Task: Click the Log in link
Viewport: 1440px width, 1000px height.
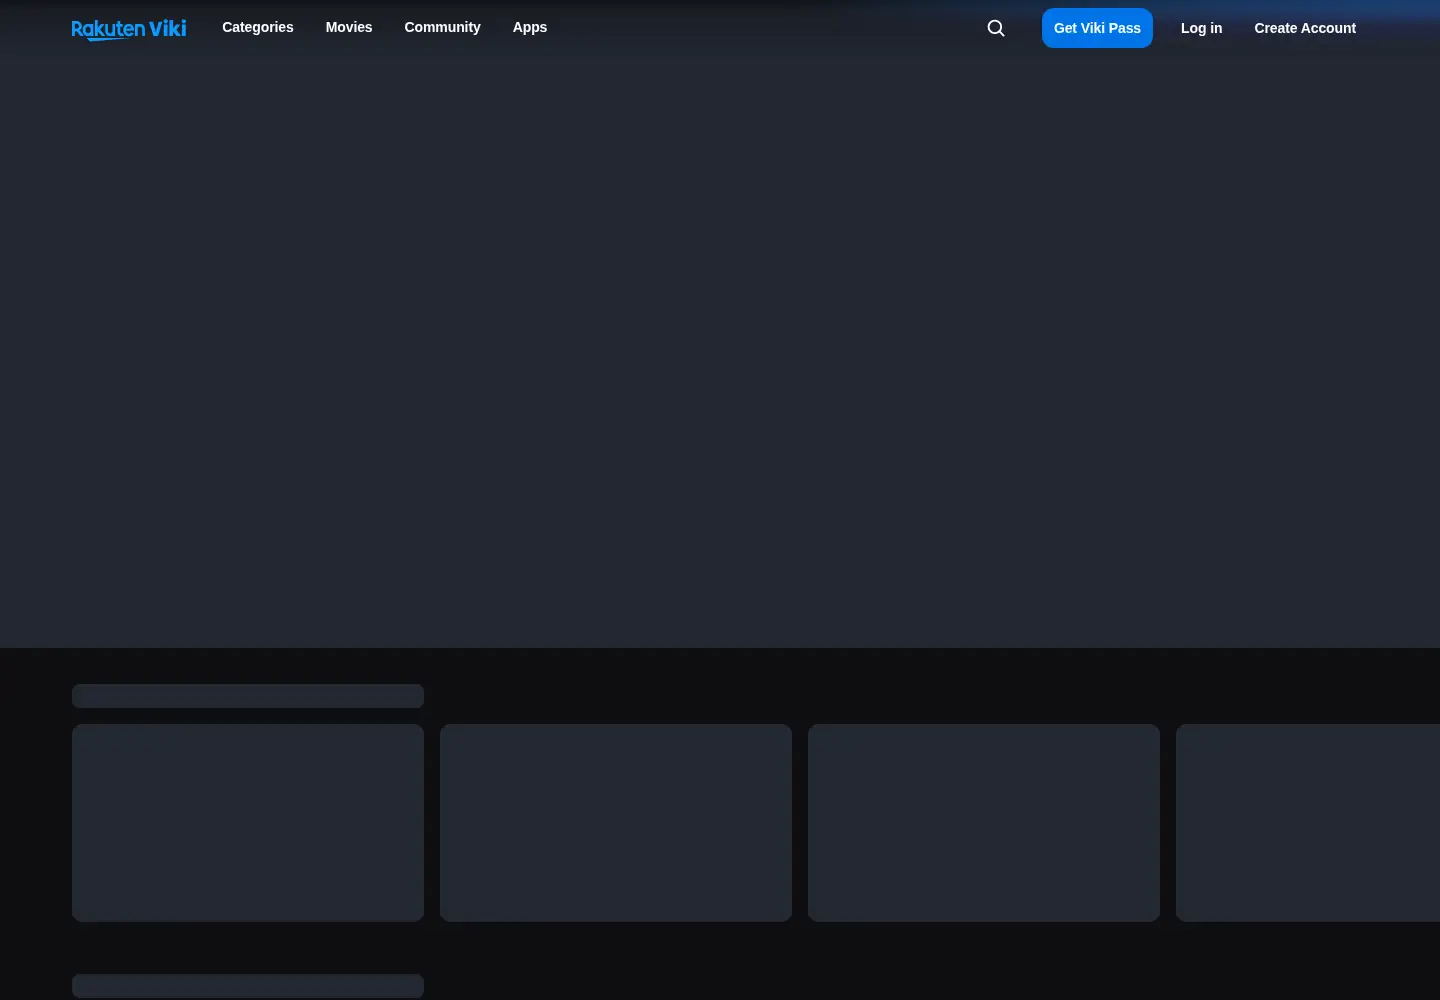Action: (1201, 28)
